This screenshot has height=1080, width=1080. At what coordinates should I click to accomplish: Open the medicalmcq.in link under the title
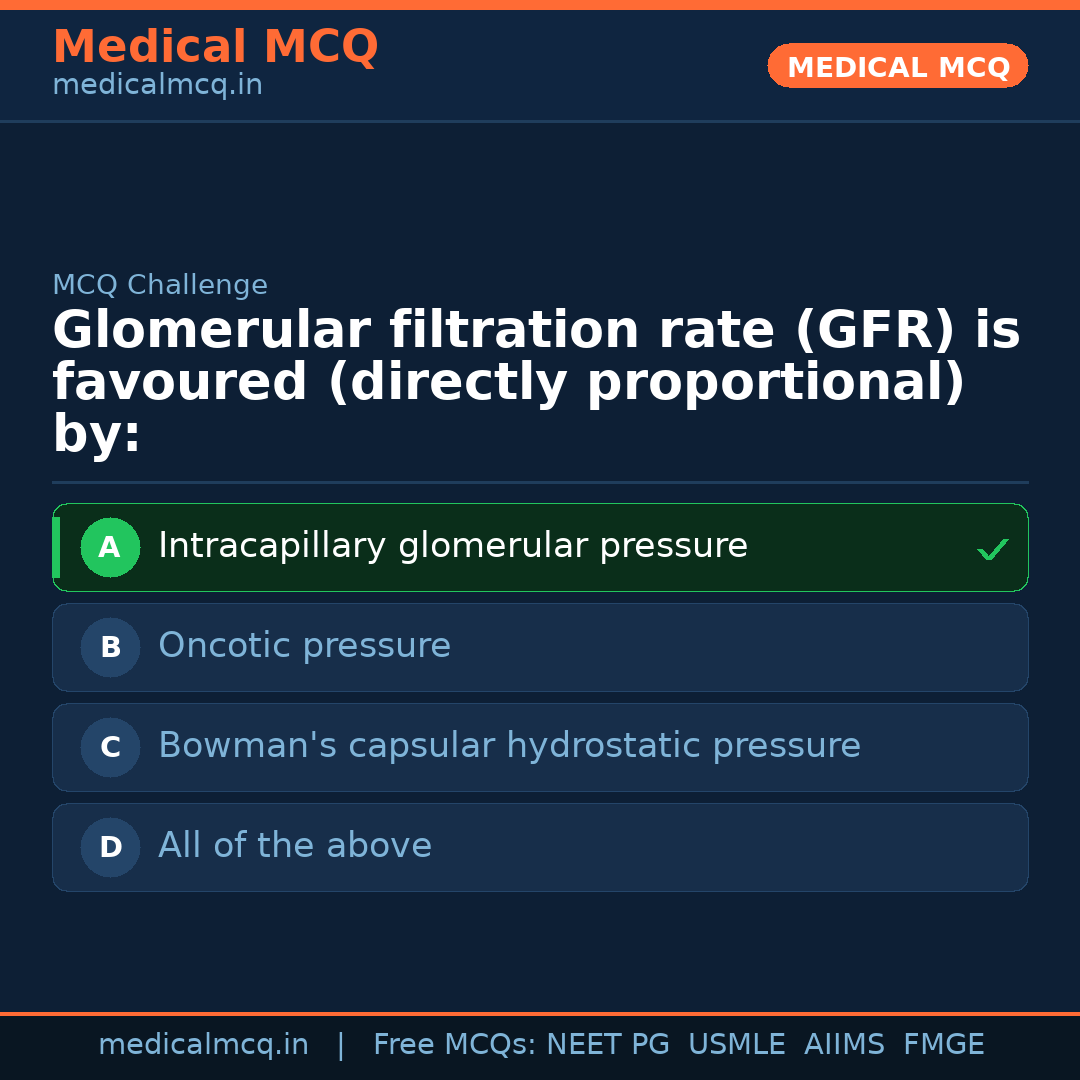[157, 86]
